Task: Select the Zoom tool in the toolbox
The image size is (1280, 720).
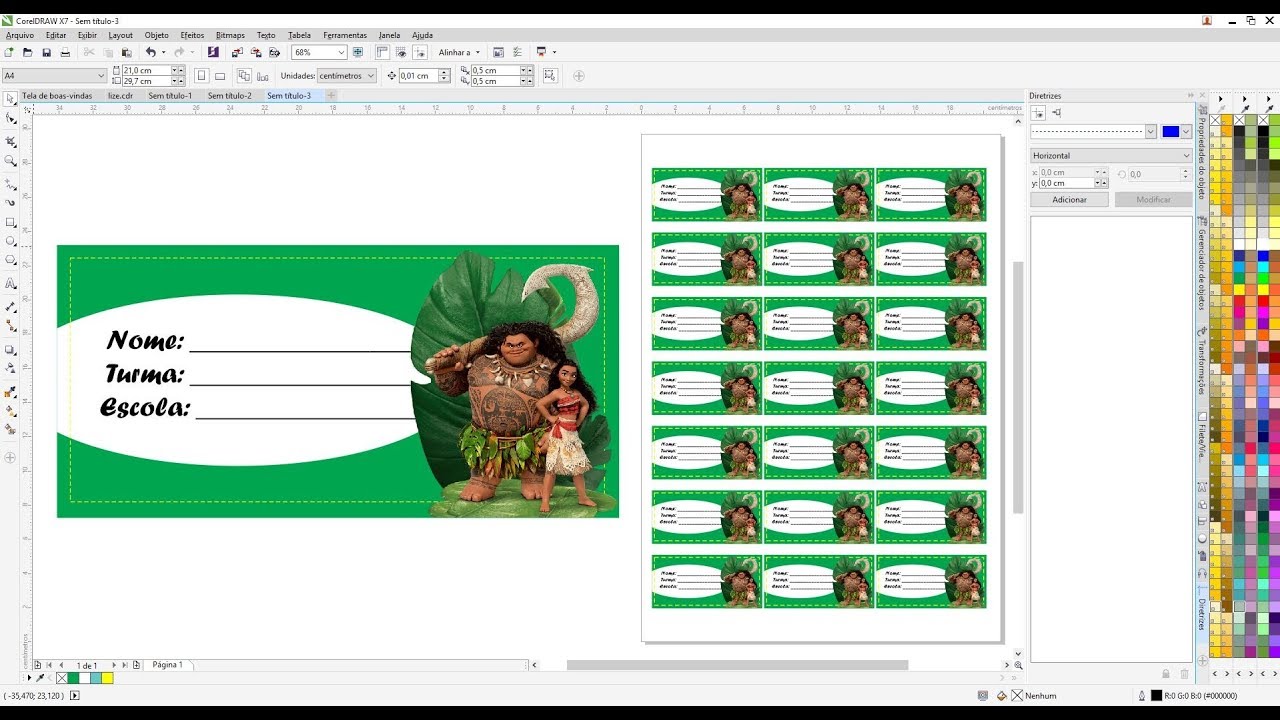Action: pos(10,160)
